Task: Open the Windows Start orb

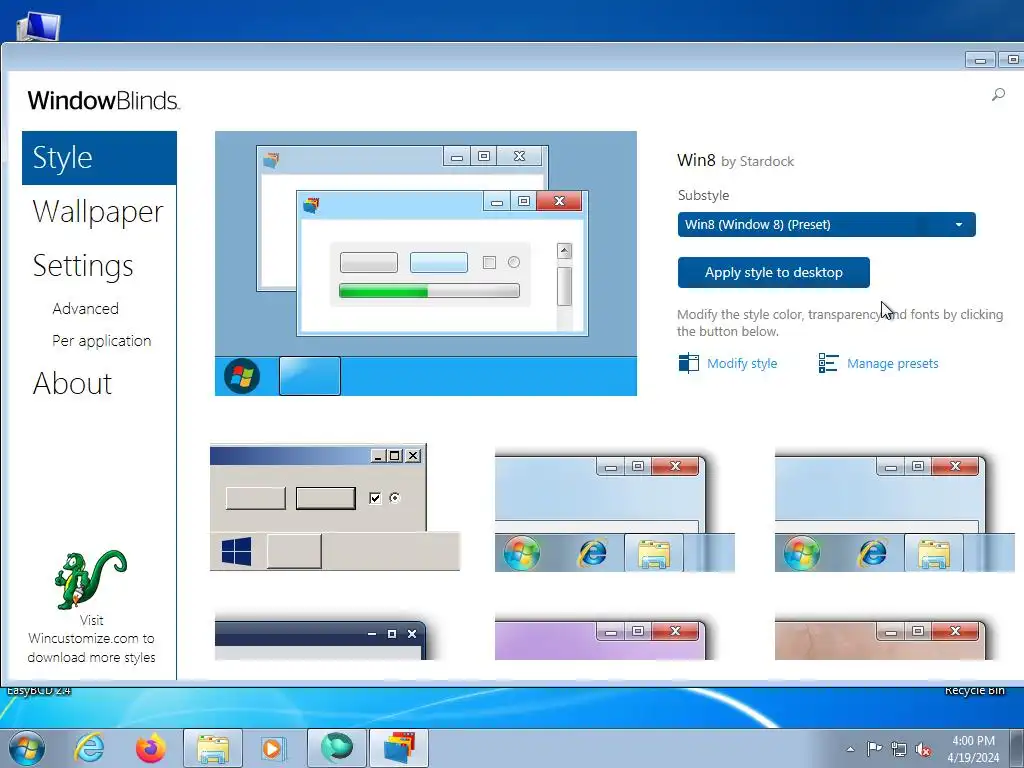Action: tap(27, 748)
